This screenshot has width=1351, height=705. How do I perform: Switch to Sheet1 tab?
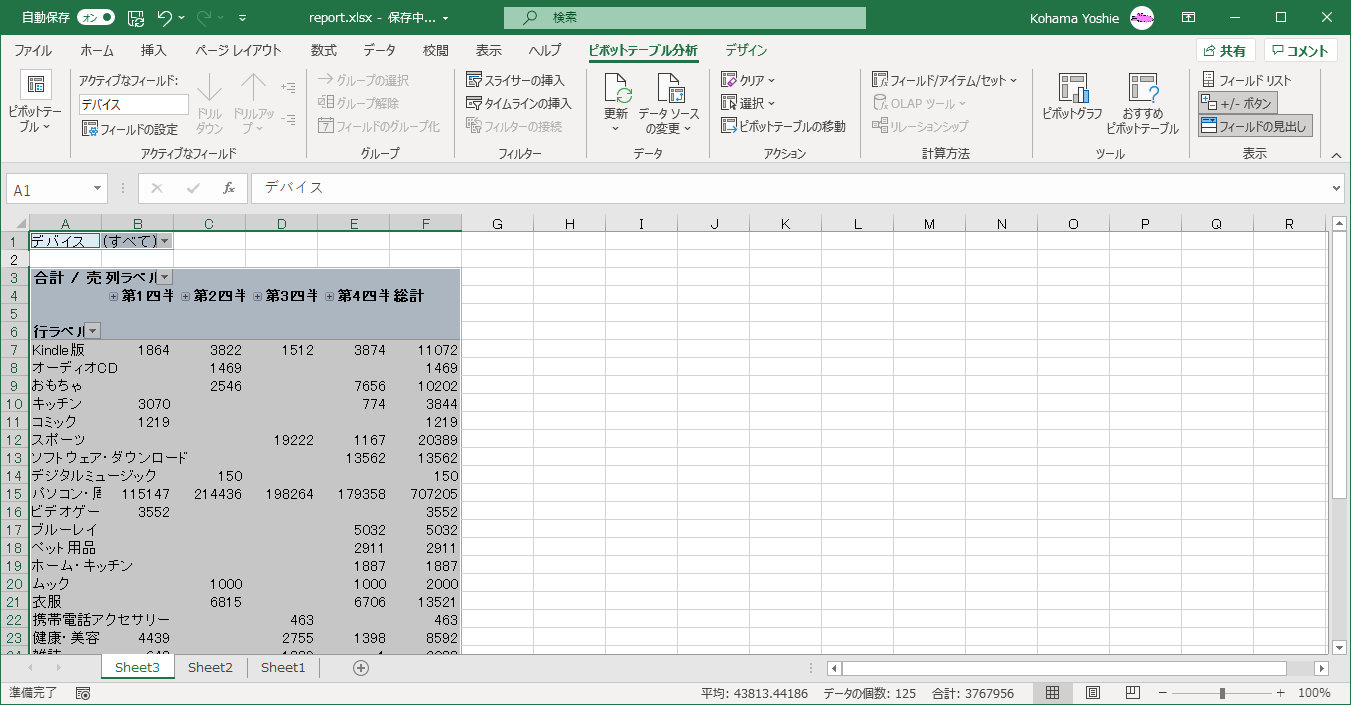pos(283,668)
